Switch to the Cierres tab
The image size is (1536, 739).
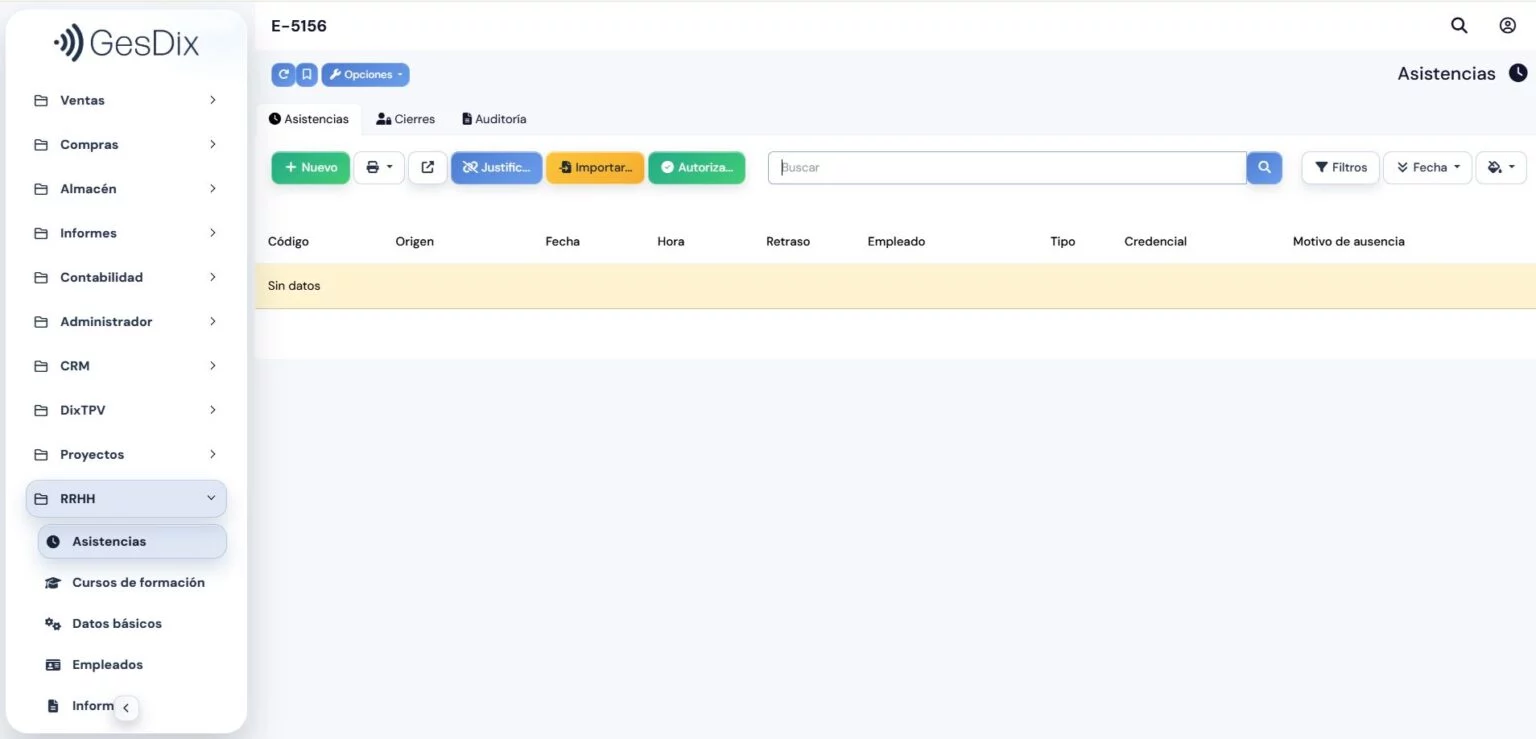405,119
